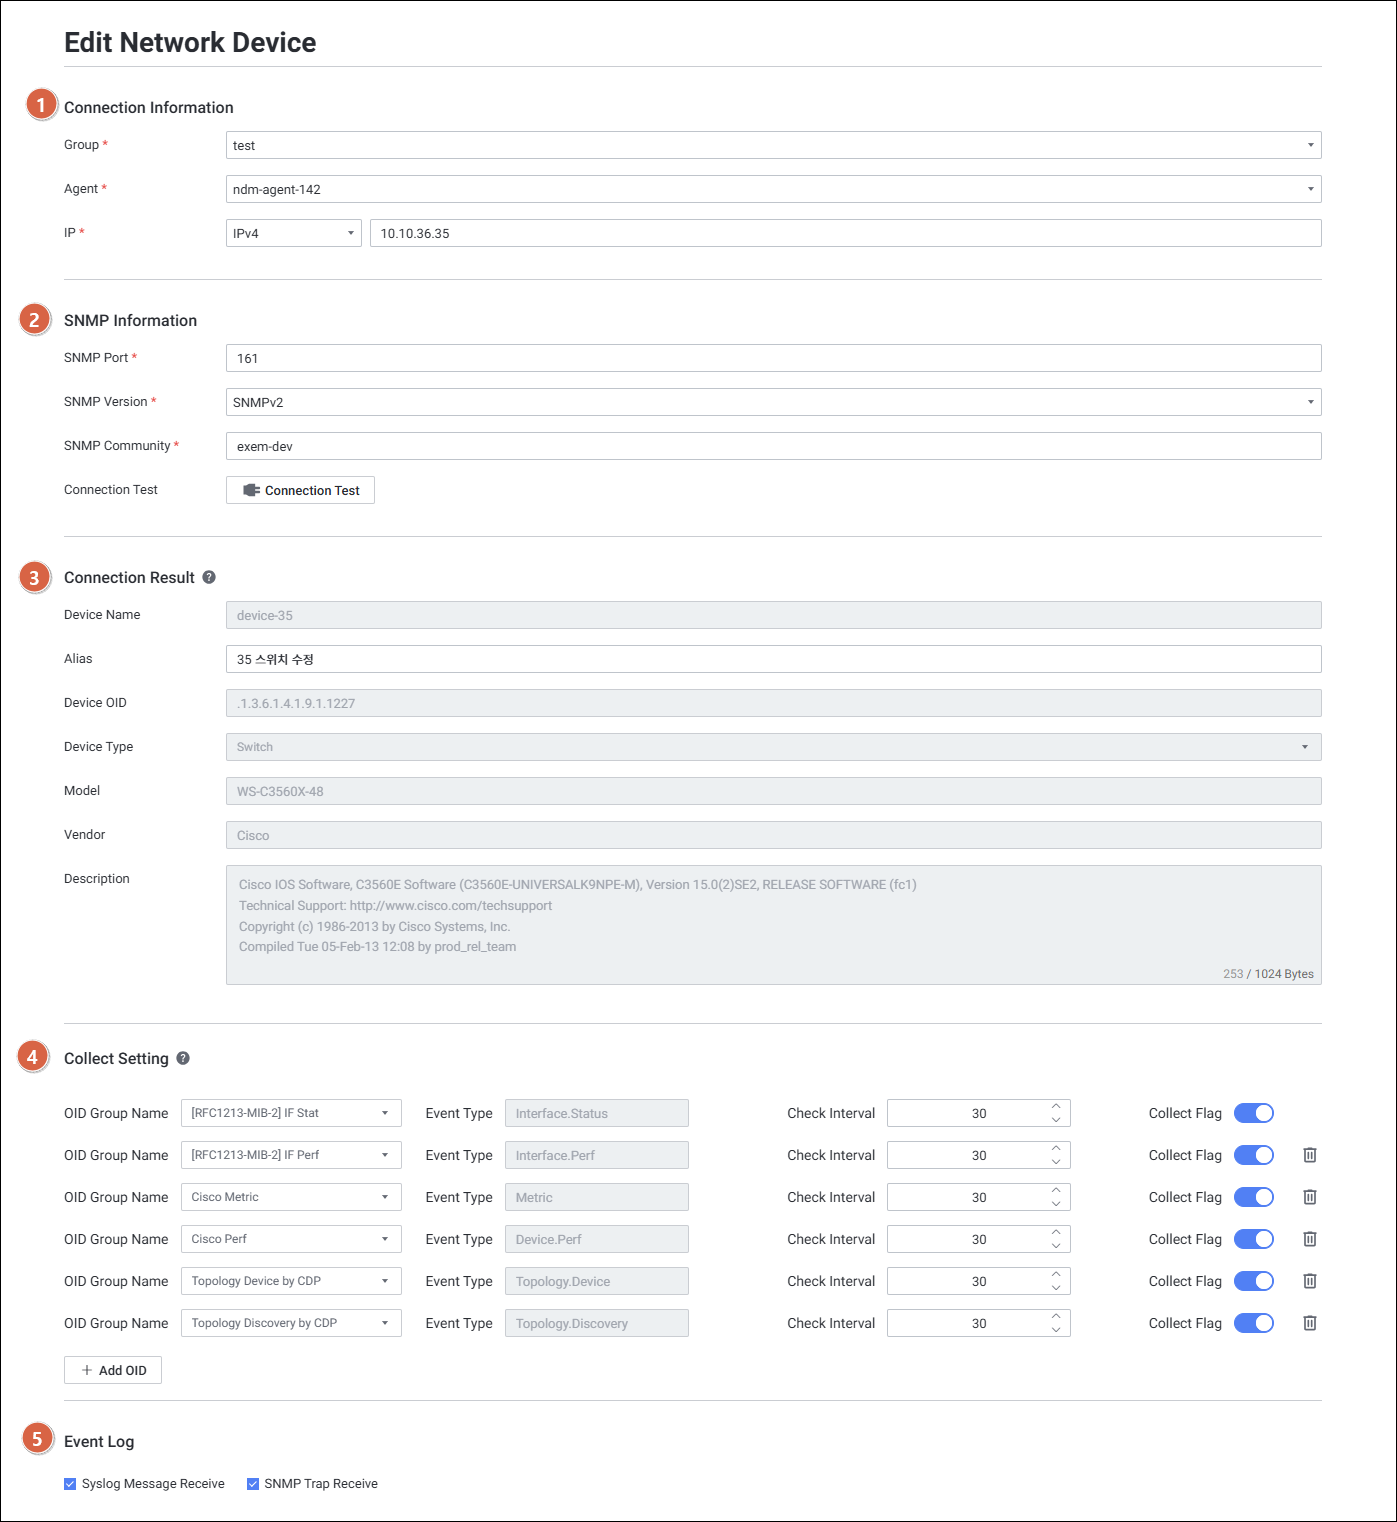Image resolution: width=1397 pixels, height=1522 pixels.
Task: Click the Add OID button
Action: click(113, 1370)
